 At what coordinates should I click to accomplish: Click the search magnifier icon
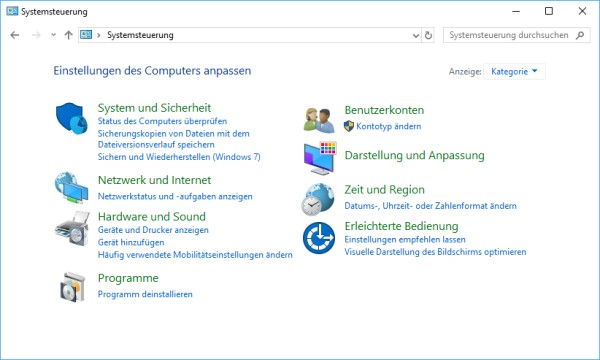(580, 35)
